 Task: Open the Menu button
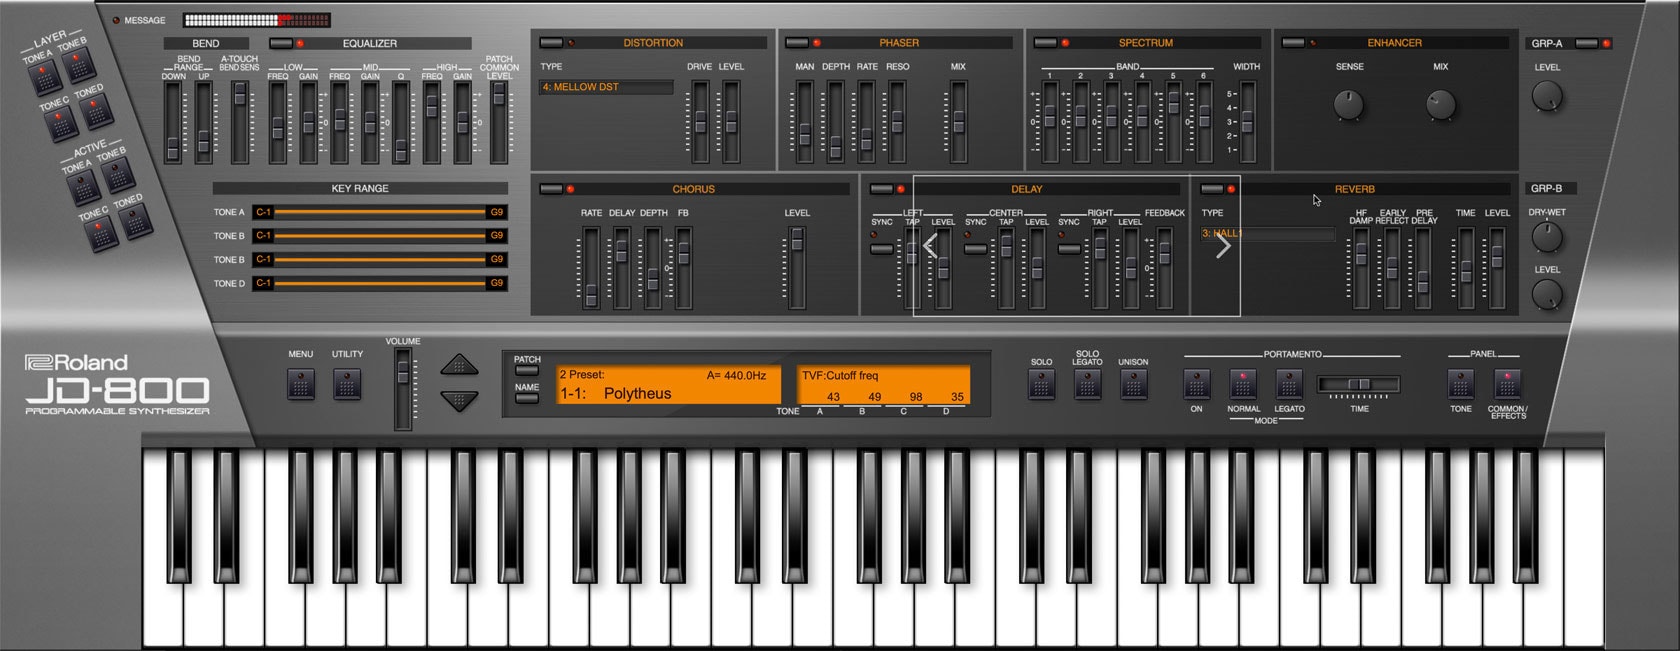[x=301, y=384]
